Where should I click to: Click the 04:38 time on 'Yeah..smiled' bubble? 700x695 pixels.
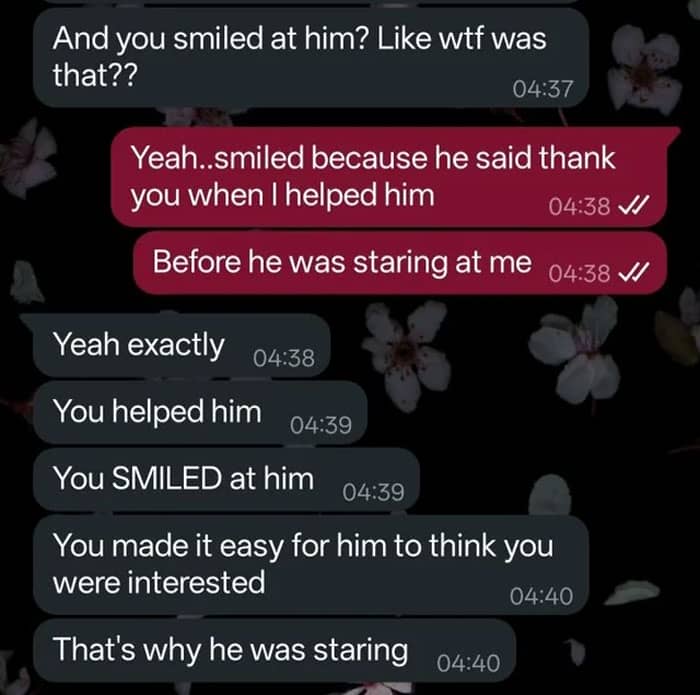(579, 206)
